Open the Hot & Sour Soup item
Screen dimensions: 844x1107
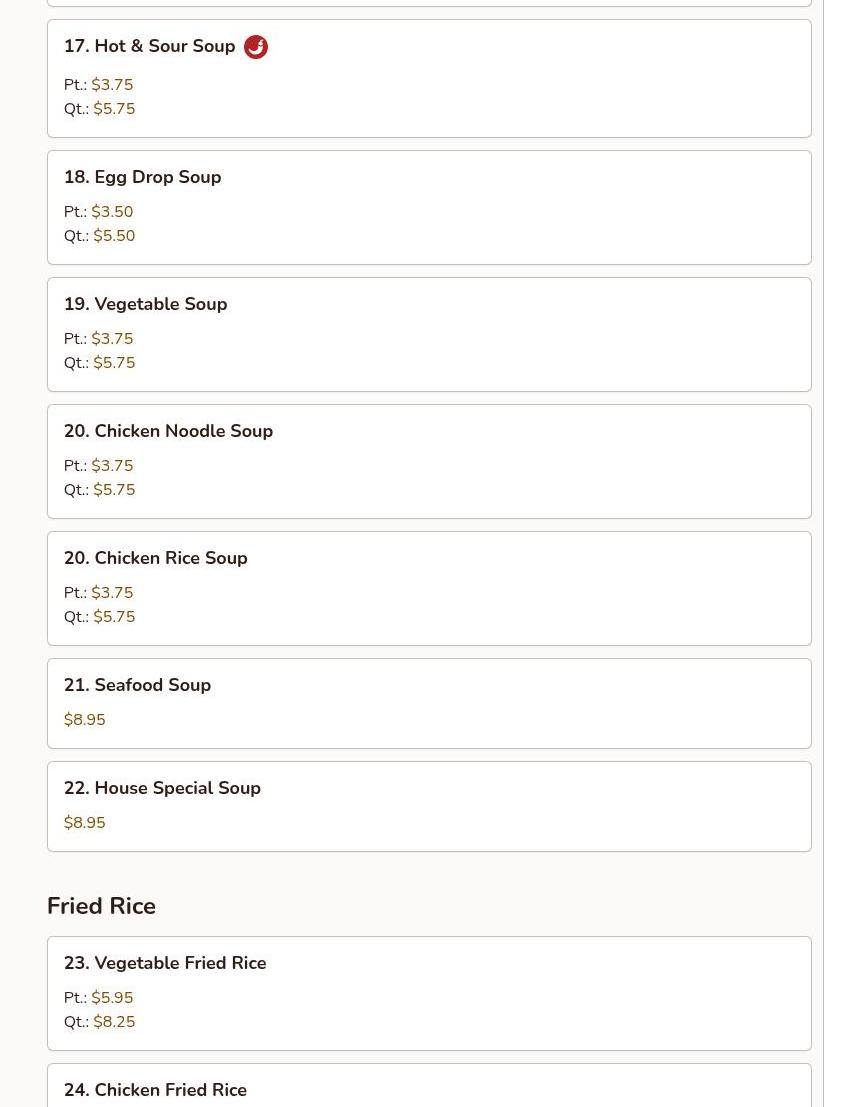pyautogui.click(x=429, y=78)
